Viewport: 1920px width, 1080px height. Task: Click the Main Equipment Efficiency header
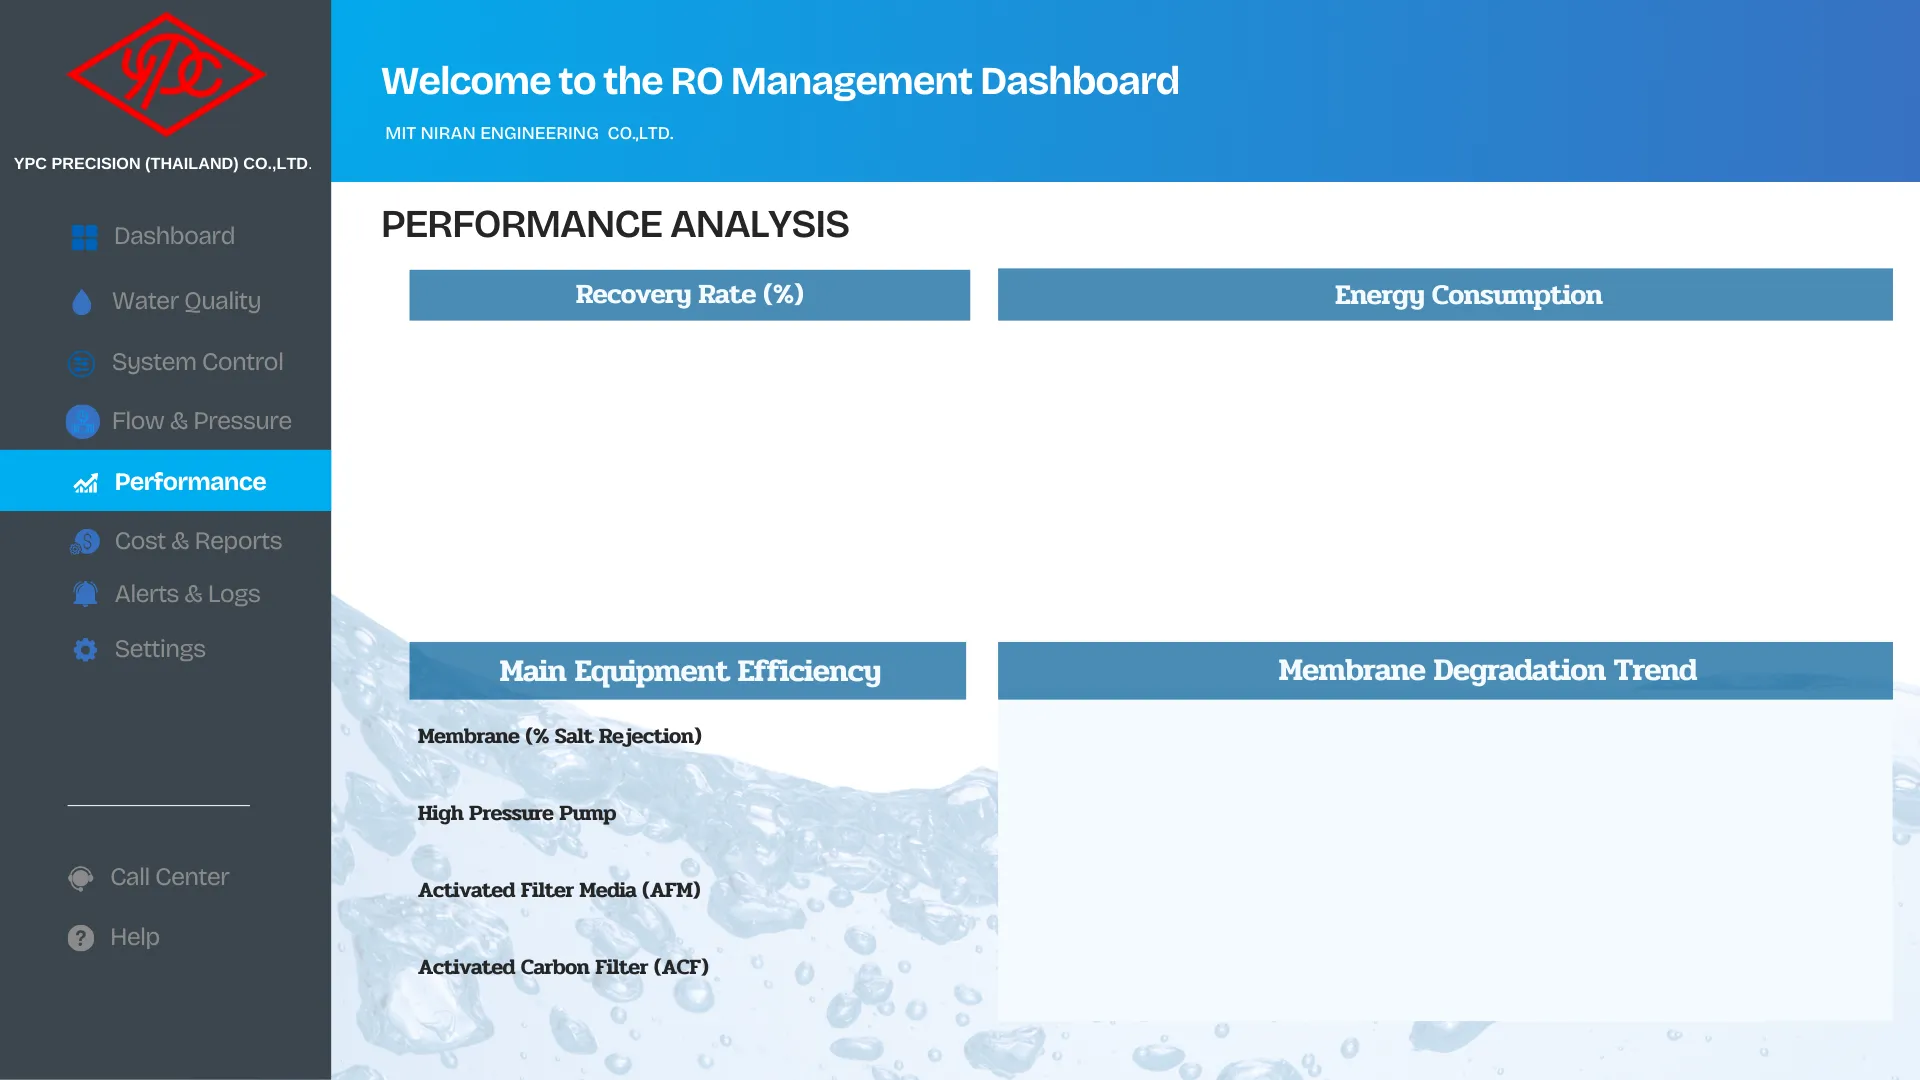pyautogui.click(x=687, y=671)
